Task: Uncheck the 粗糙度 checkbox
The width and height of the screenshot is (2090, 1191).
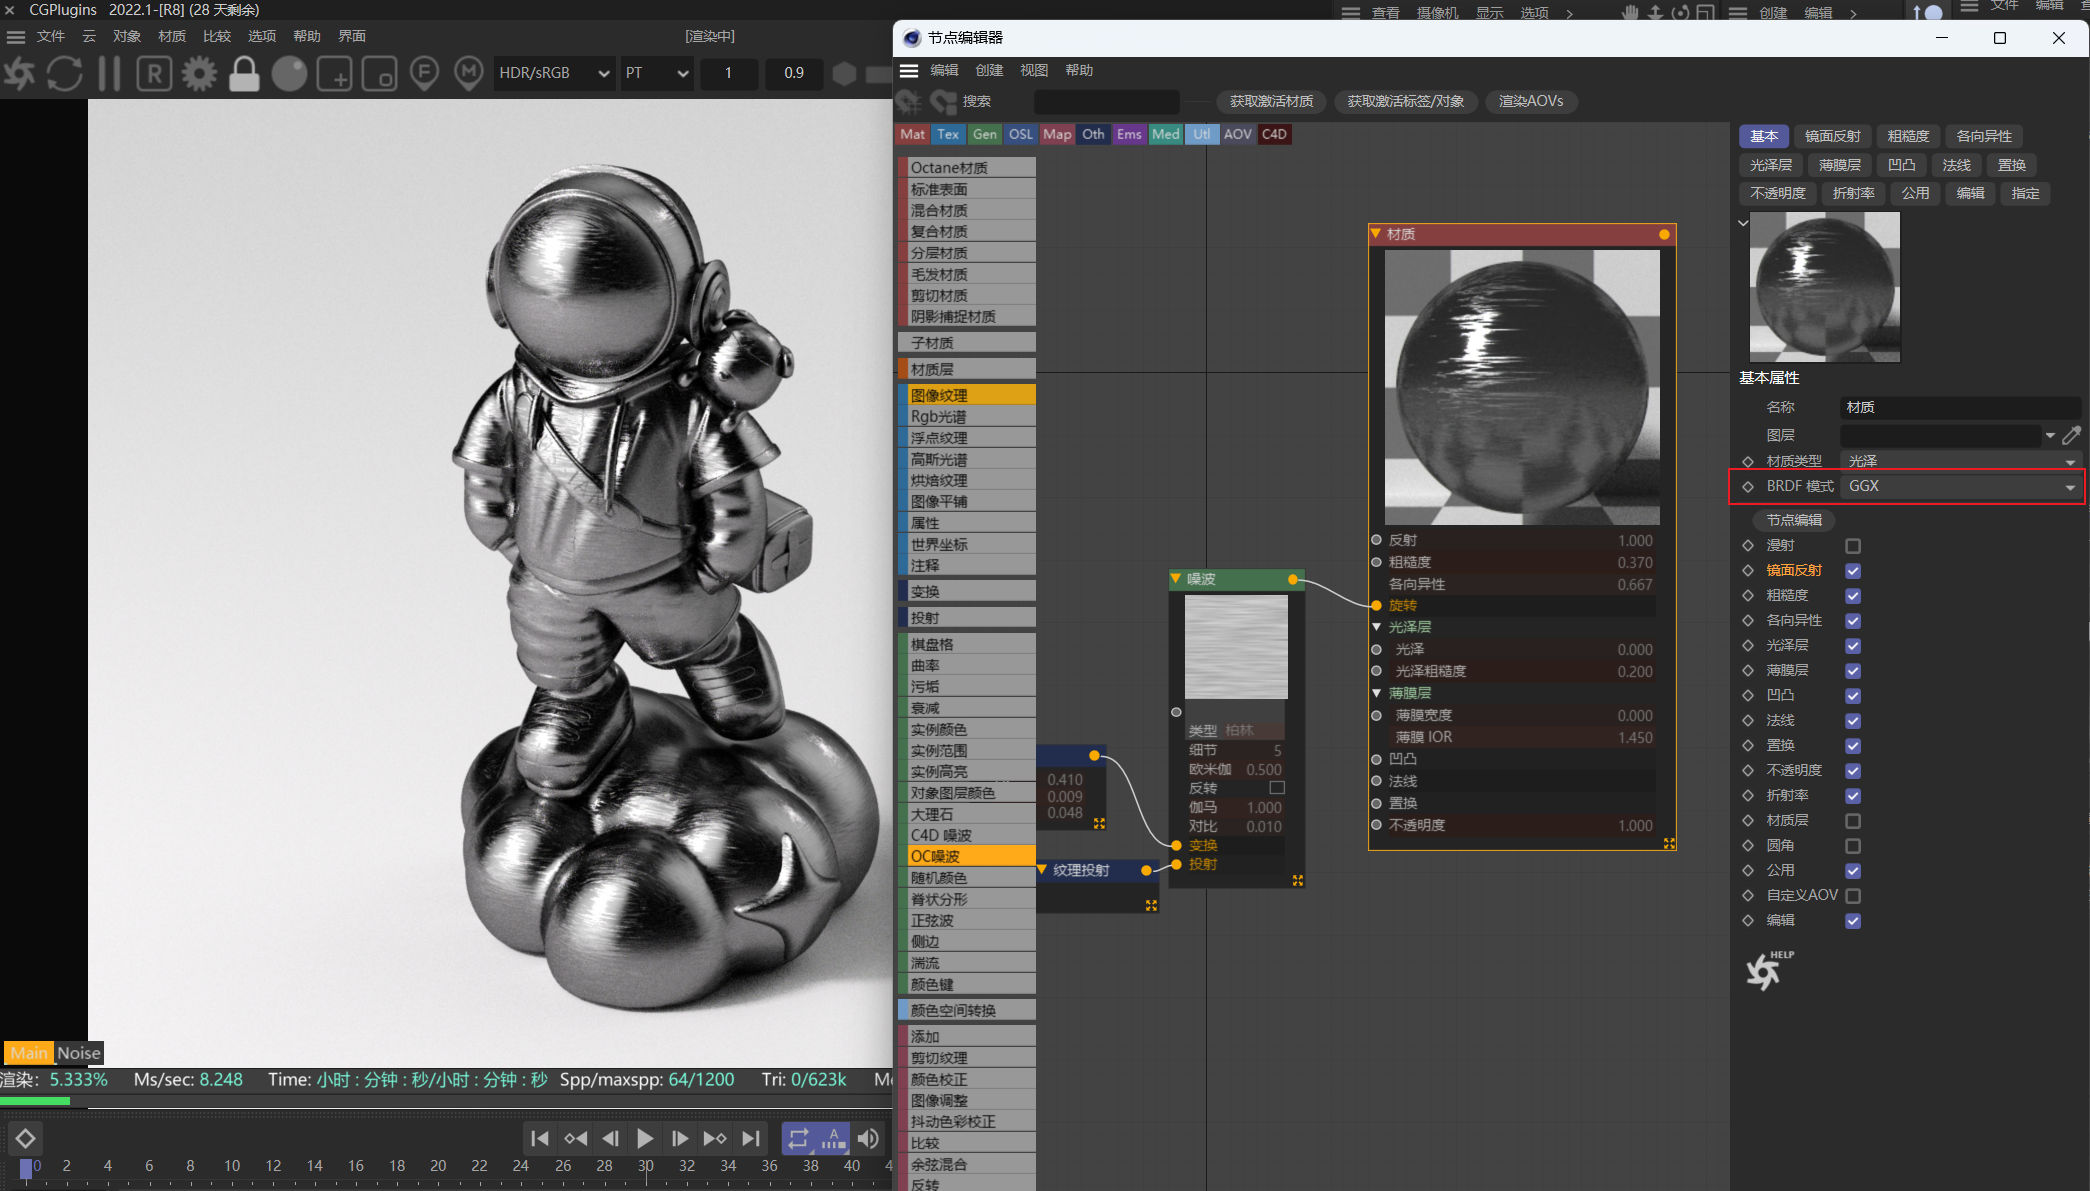Action: click(x=1853, y=596)
